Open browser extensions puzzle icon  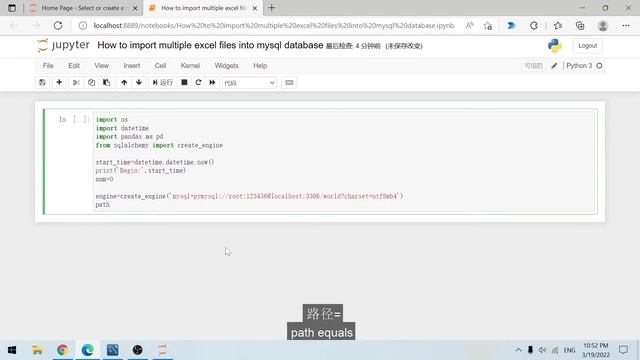(534, 25)
